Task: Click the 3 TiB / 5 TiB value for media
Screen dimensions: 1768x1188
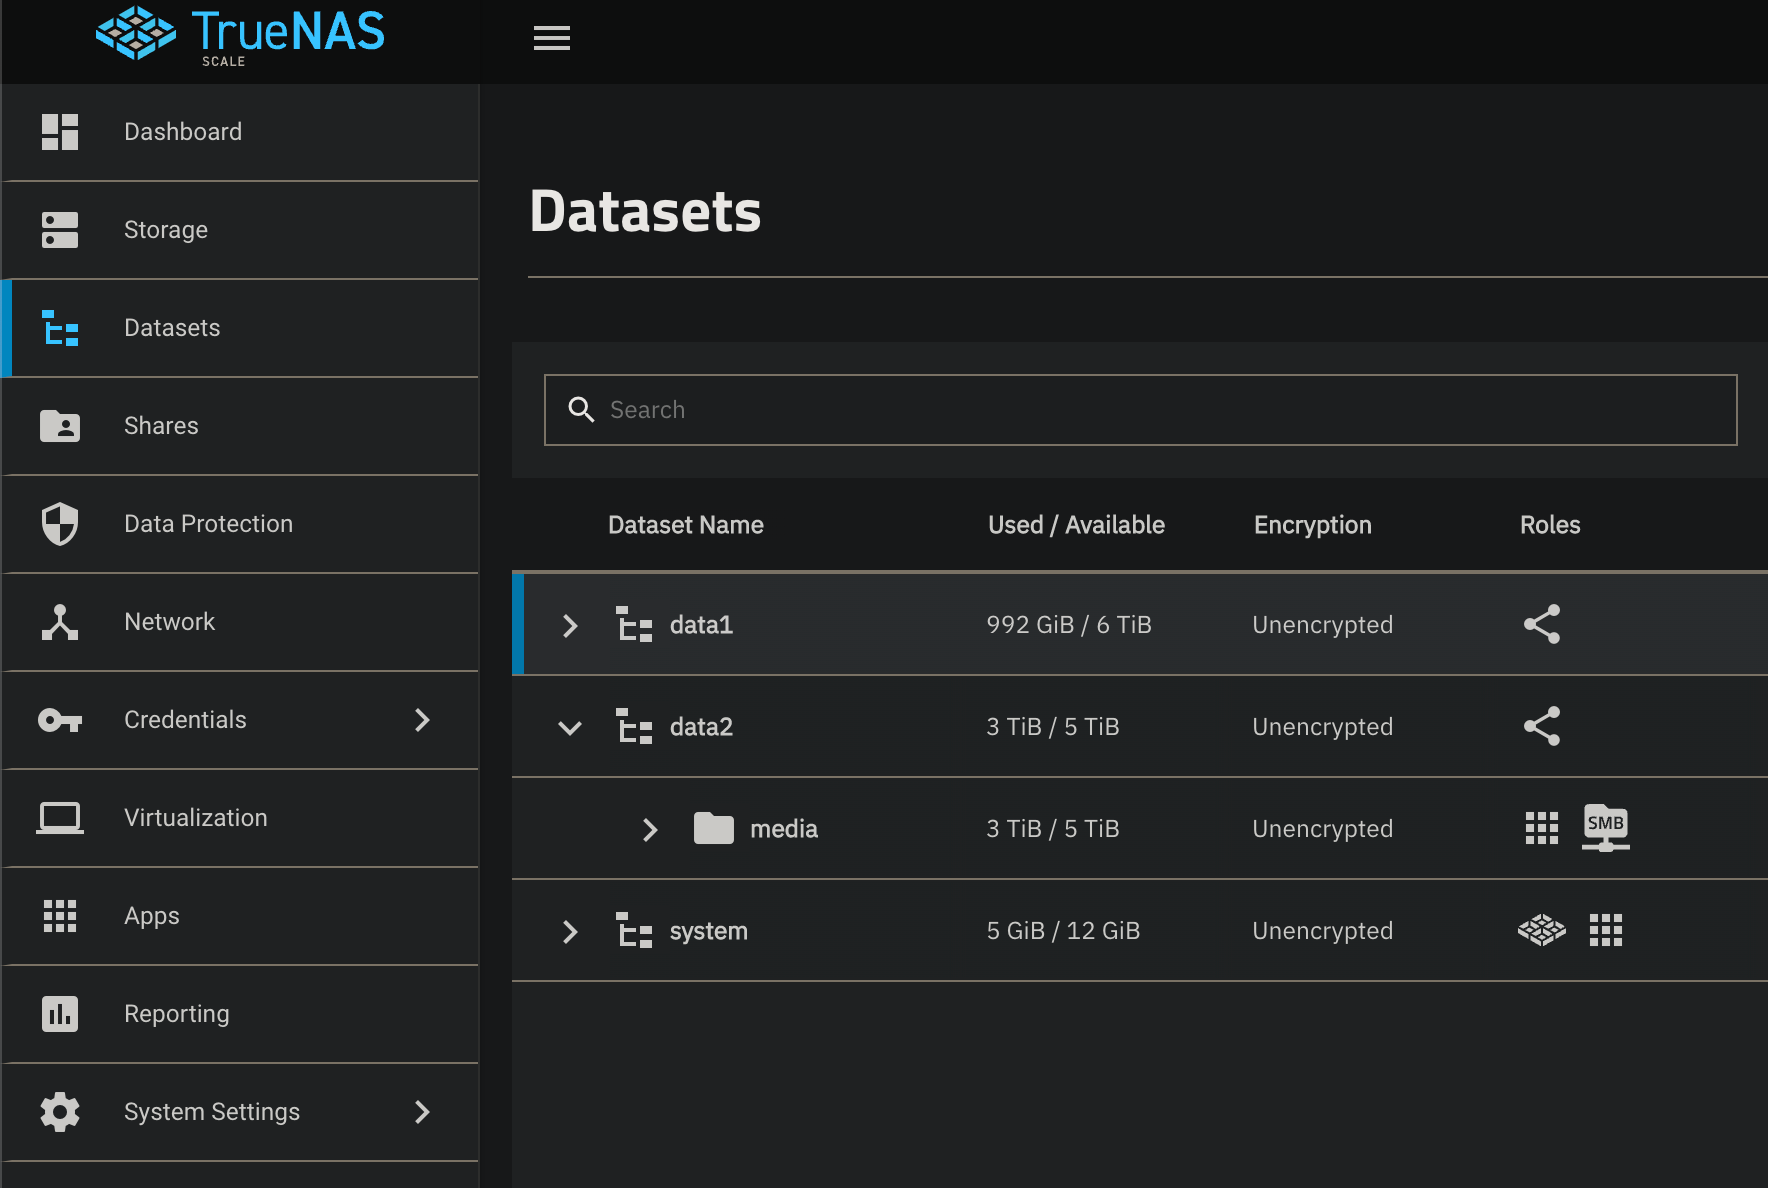Action: tap(1053, 829)
